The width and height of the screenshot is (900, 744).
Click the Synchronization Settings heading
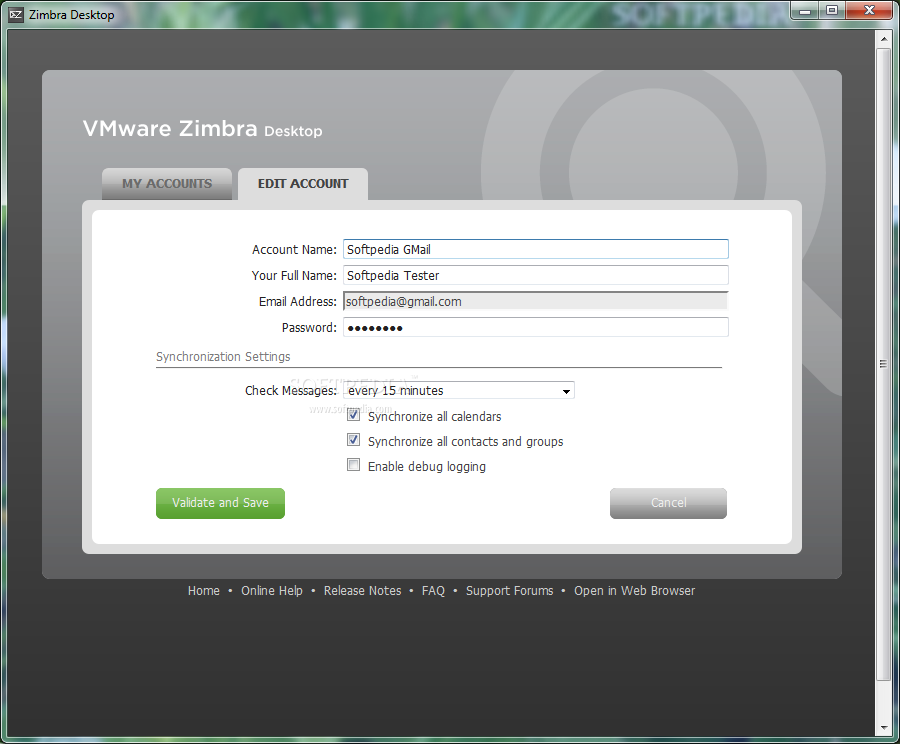tap(223, 356)
